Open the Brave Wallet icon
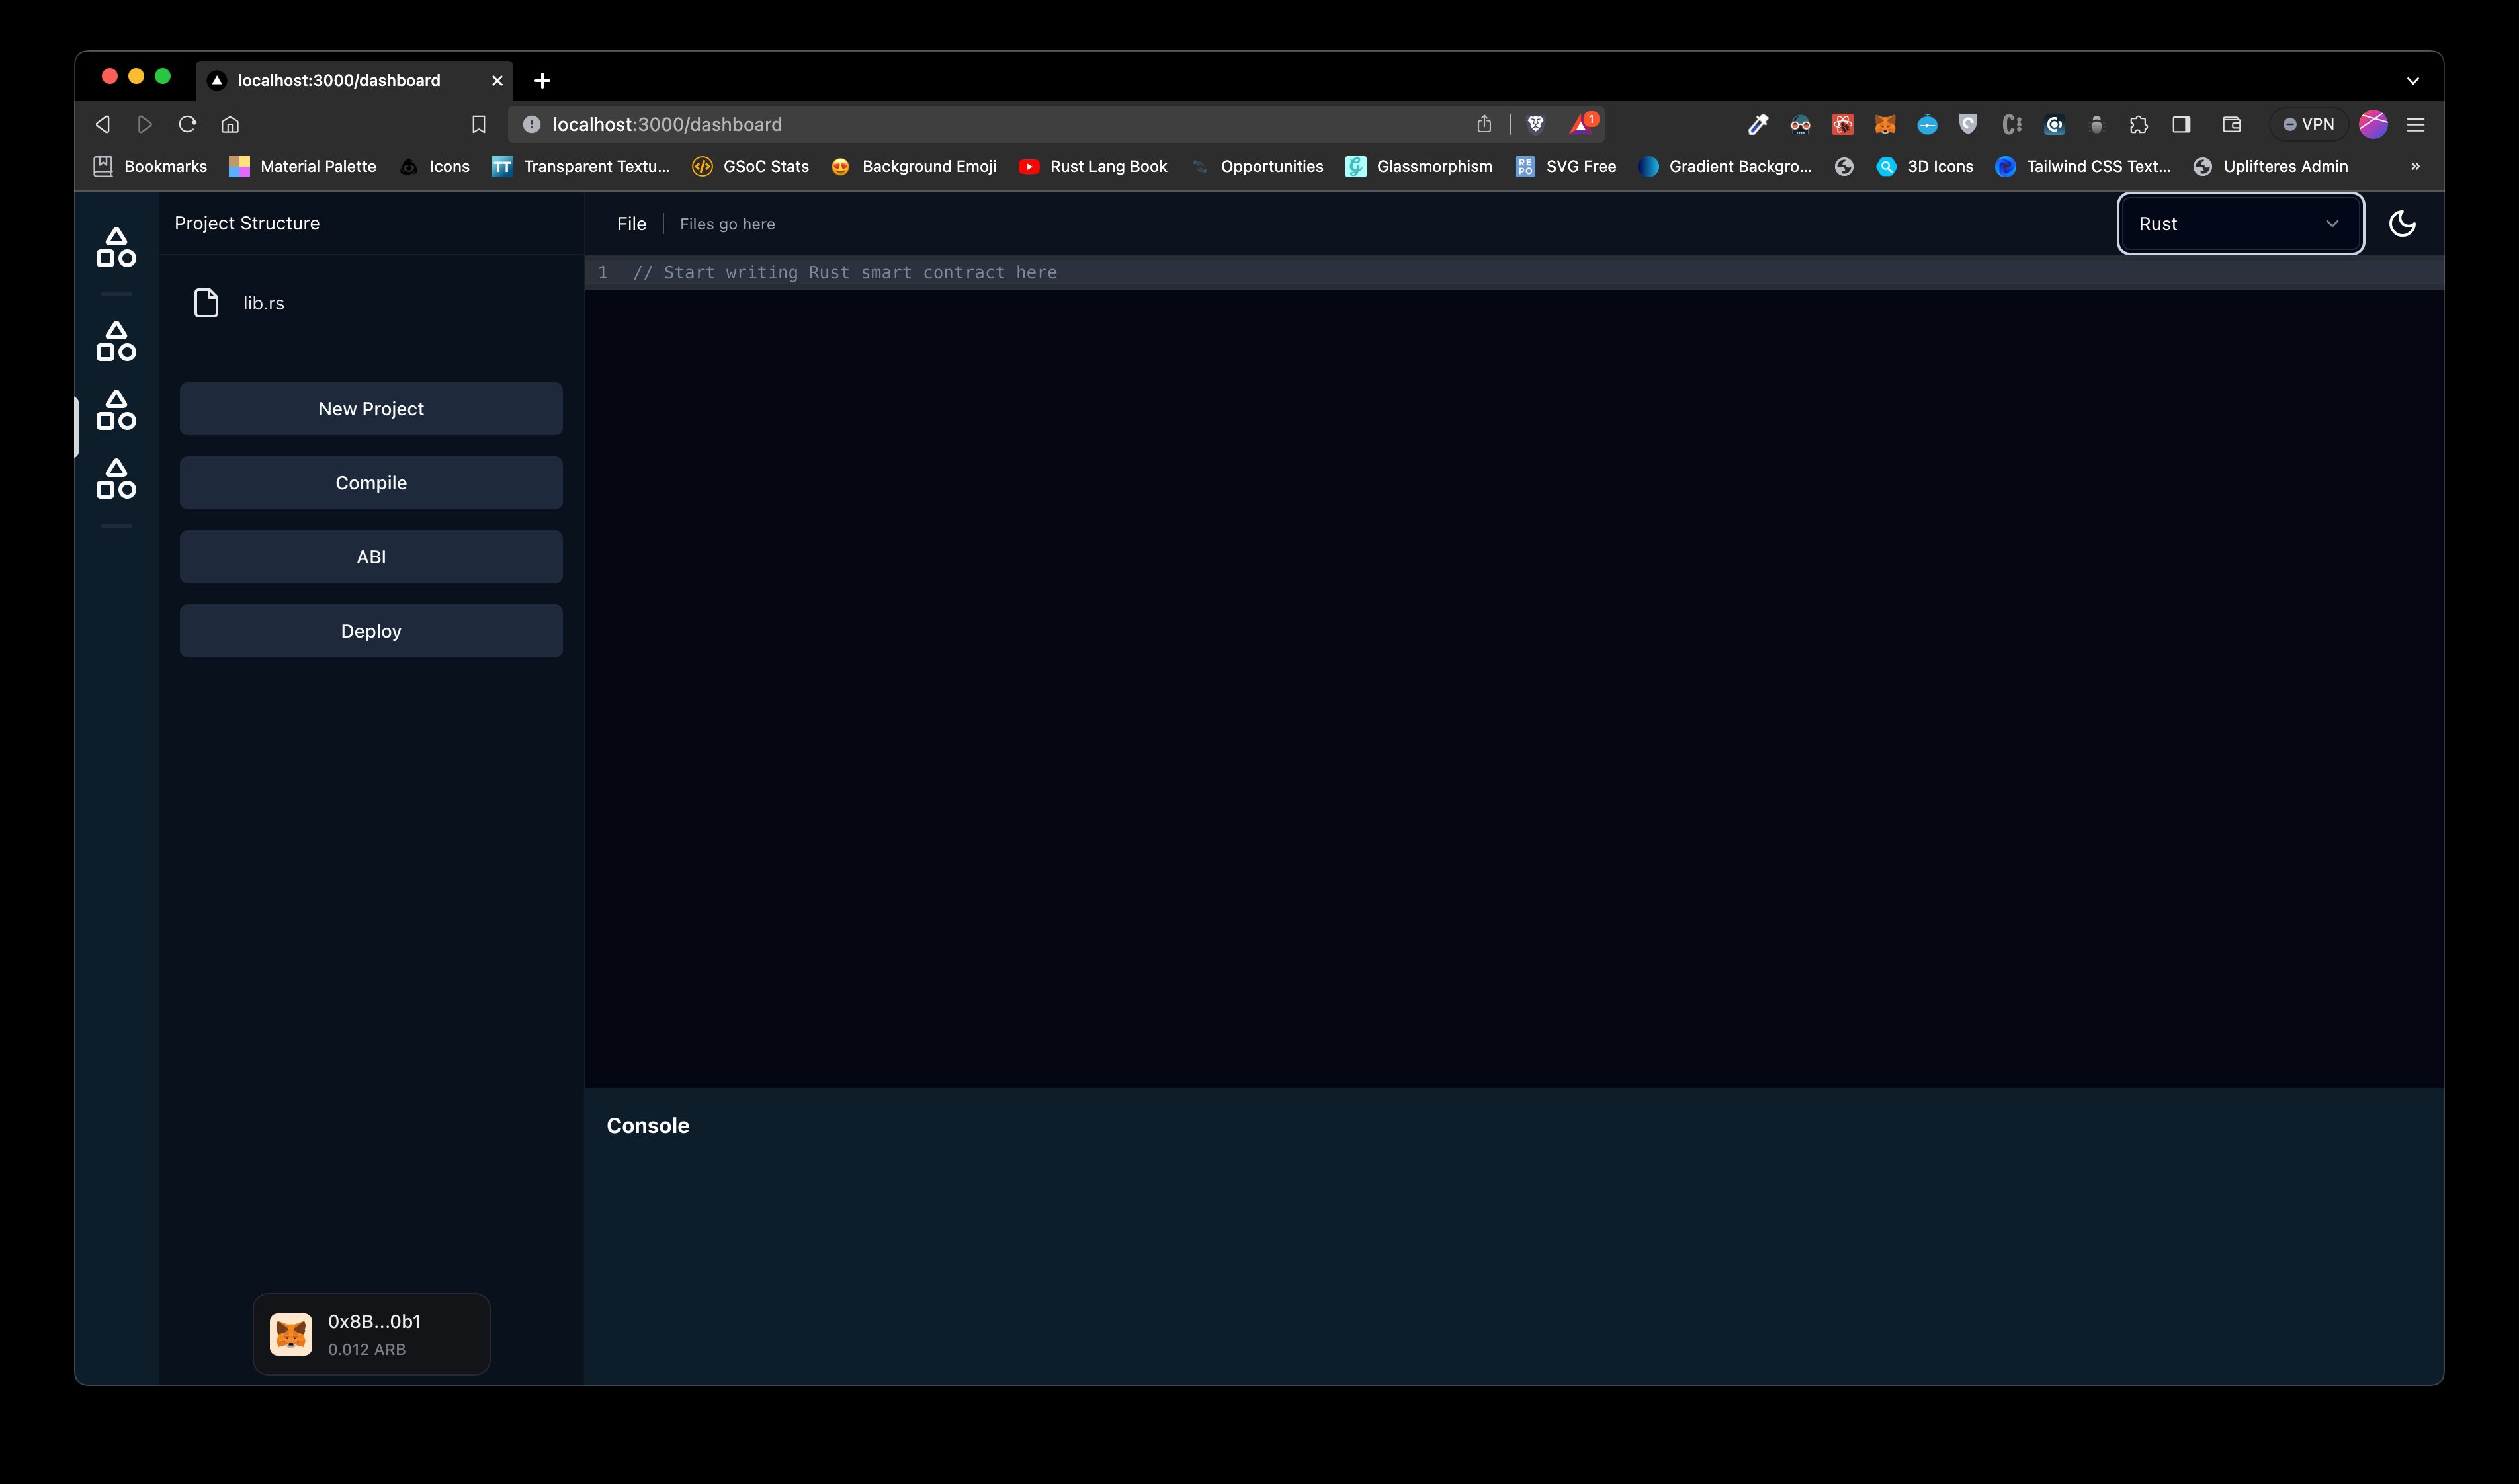The height and width of the screenshot is (1484, 2519). tap(2231, 124)
